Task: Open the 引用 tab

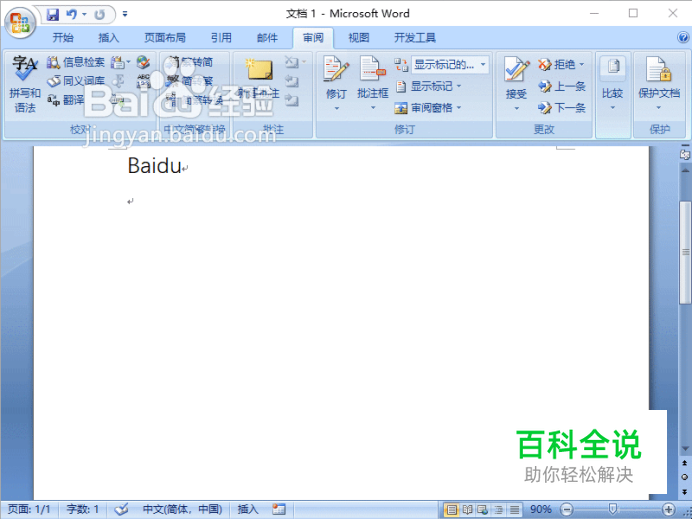Action: pyautogui.click(x=221, y=38)
